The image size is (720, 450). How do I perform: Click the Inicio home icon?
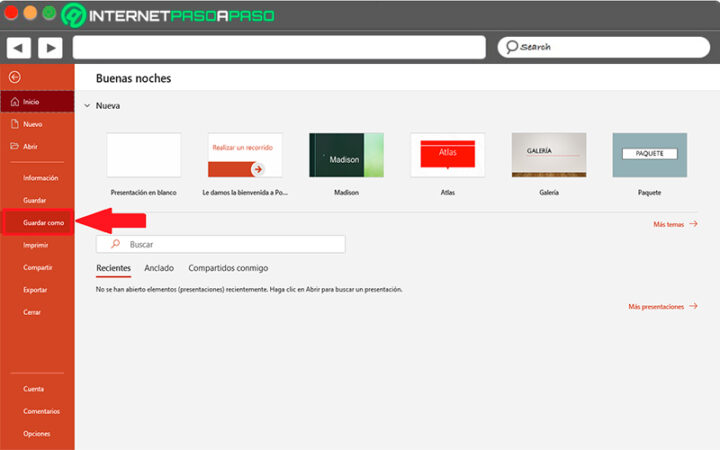[x=13, y=102]
